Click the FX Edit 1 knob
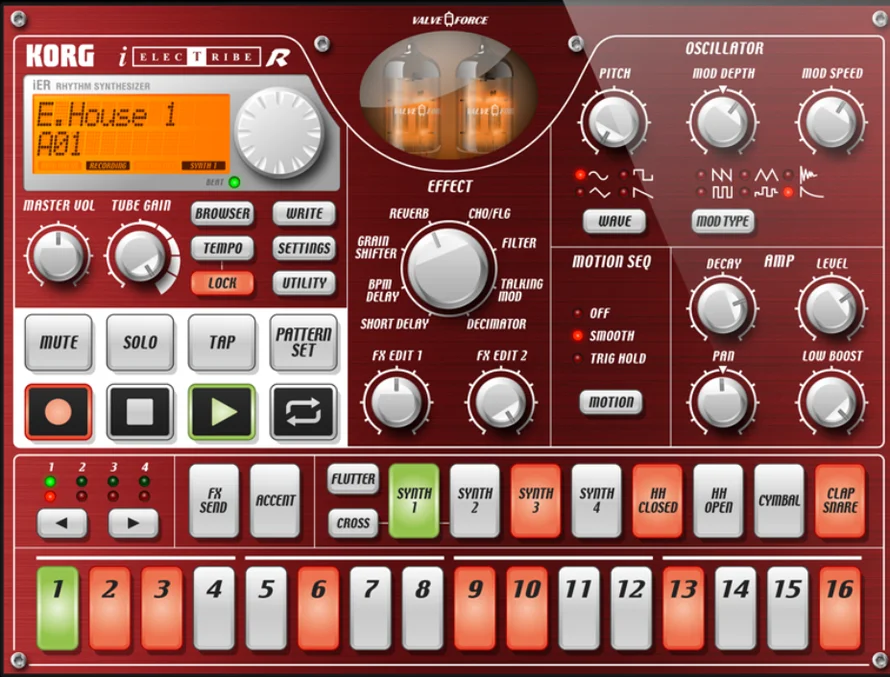The height and width of the screenshot is (677, 890). coord(396,402)
